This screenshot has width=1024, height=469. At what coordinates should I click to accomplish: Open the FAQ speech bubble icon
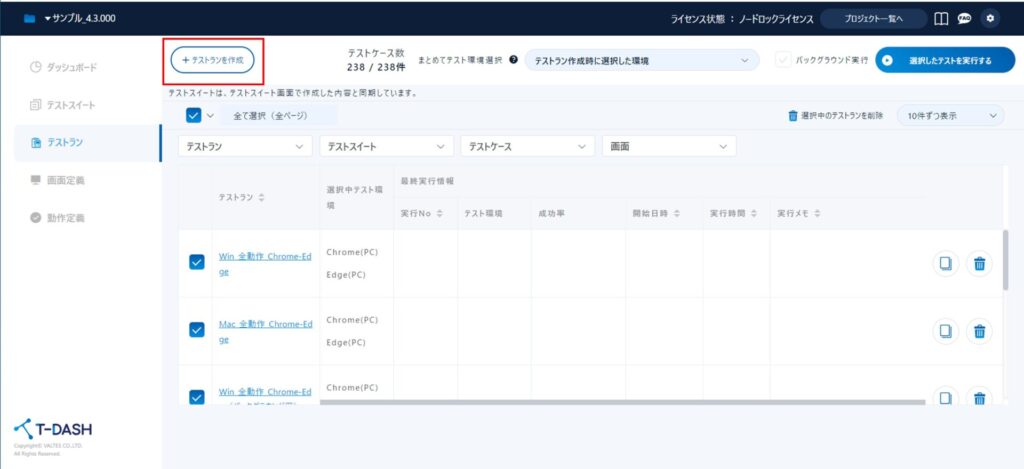point(965,18)
